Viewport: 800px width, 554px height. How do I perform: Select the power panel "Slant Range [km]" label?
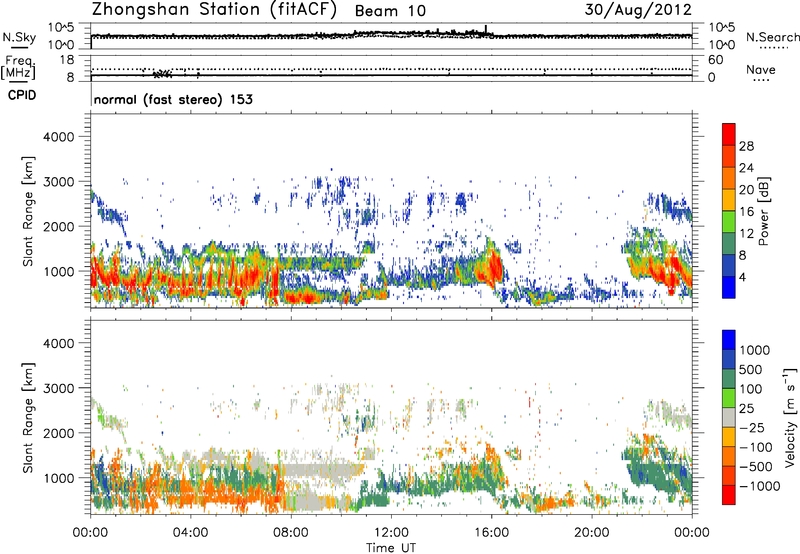[28, 211]
